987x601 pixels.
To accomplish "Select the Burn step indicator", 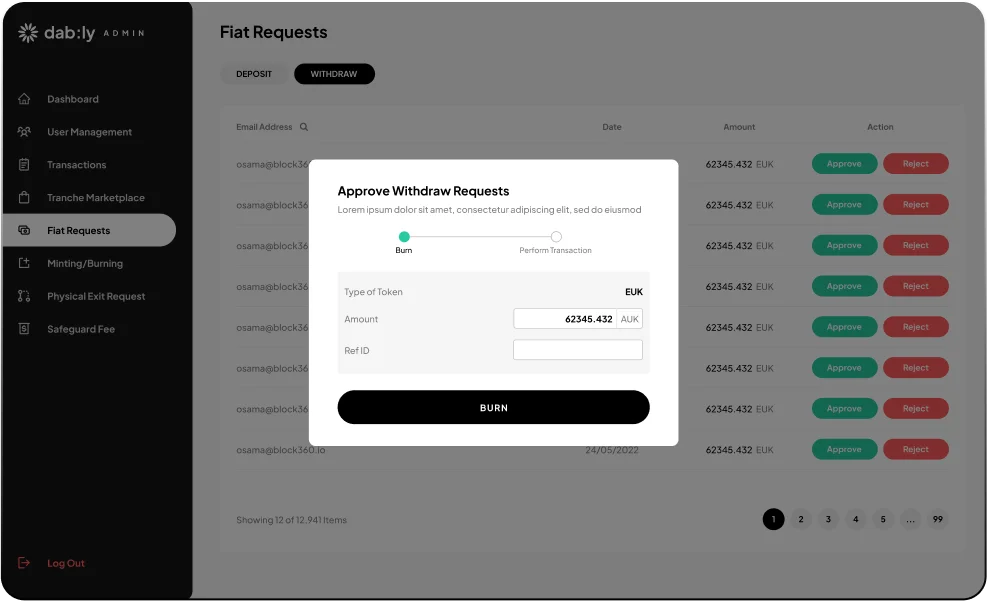I will (404, 237).
